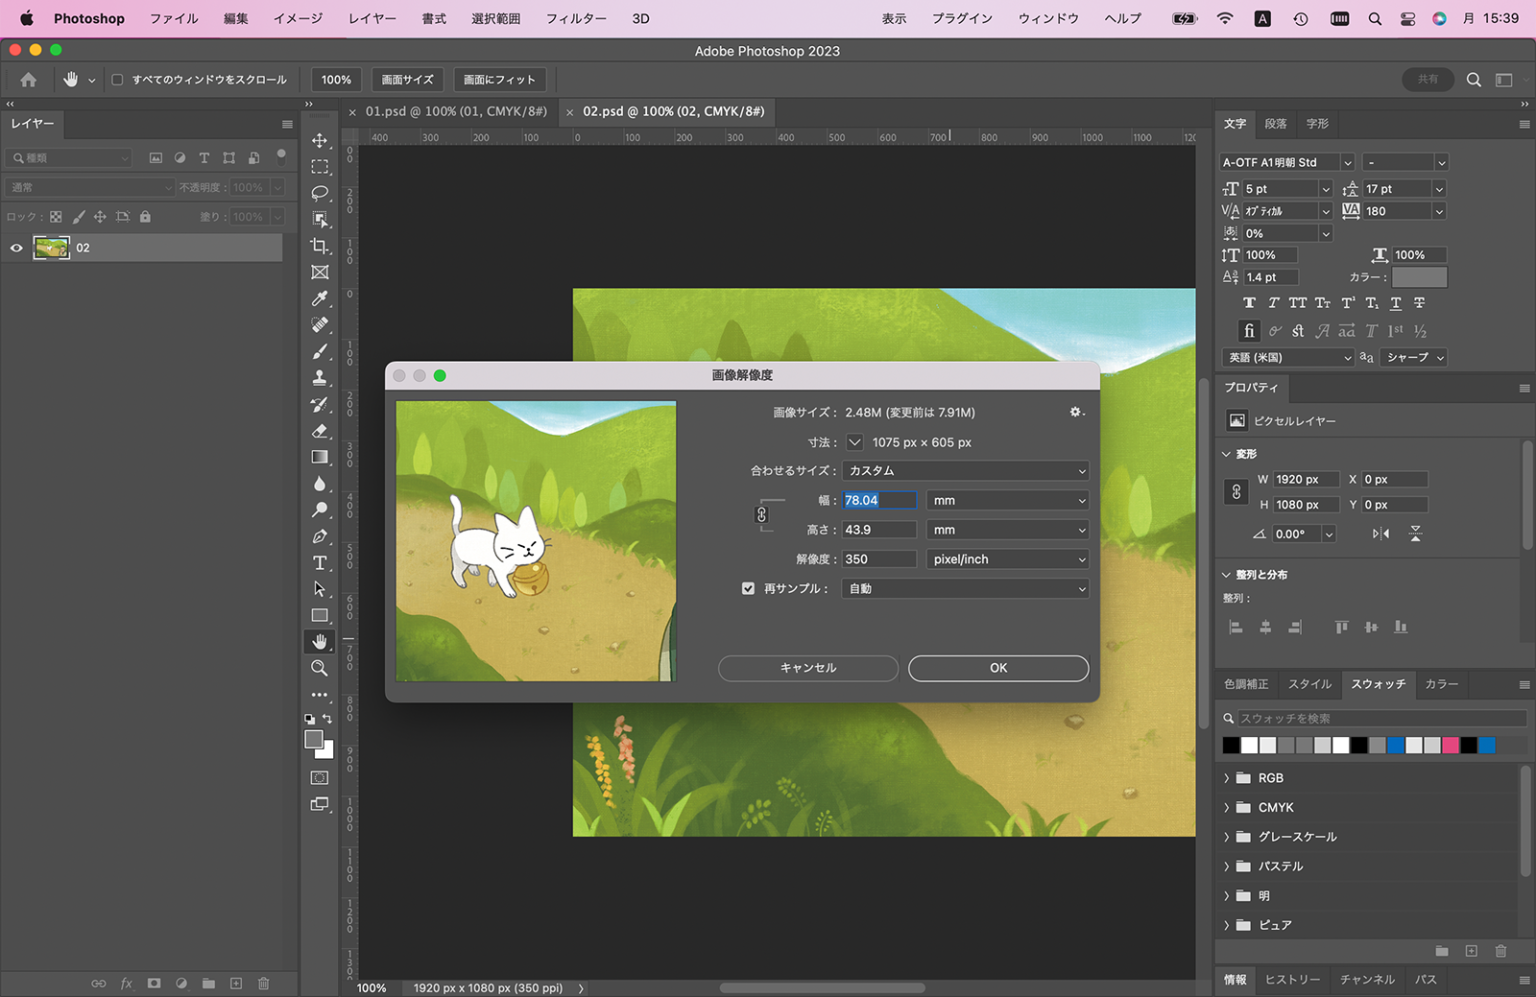Uncheck the 再サンプル checkbox

(748, 589)
